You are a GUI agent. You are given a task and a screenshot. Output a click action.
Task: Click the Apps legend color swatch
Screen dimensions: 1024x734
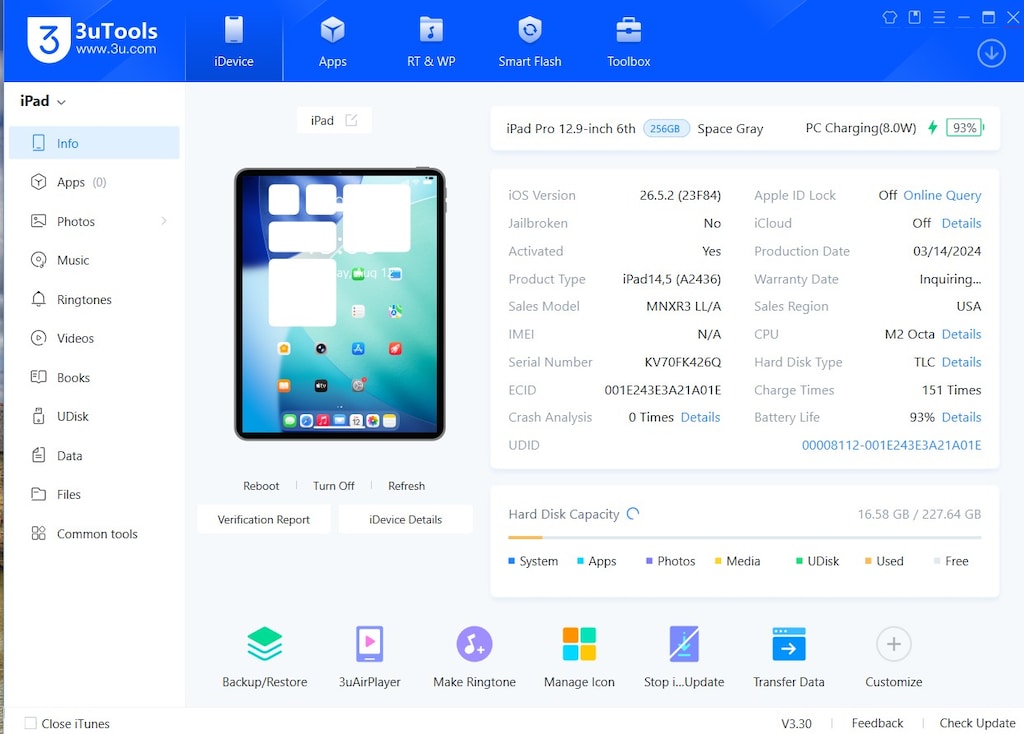coord(580,561)
